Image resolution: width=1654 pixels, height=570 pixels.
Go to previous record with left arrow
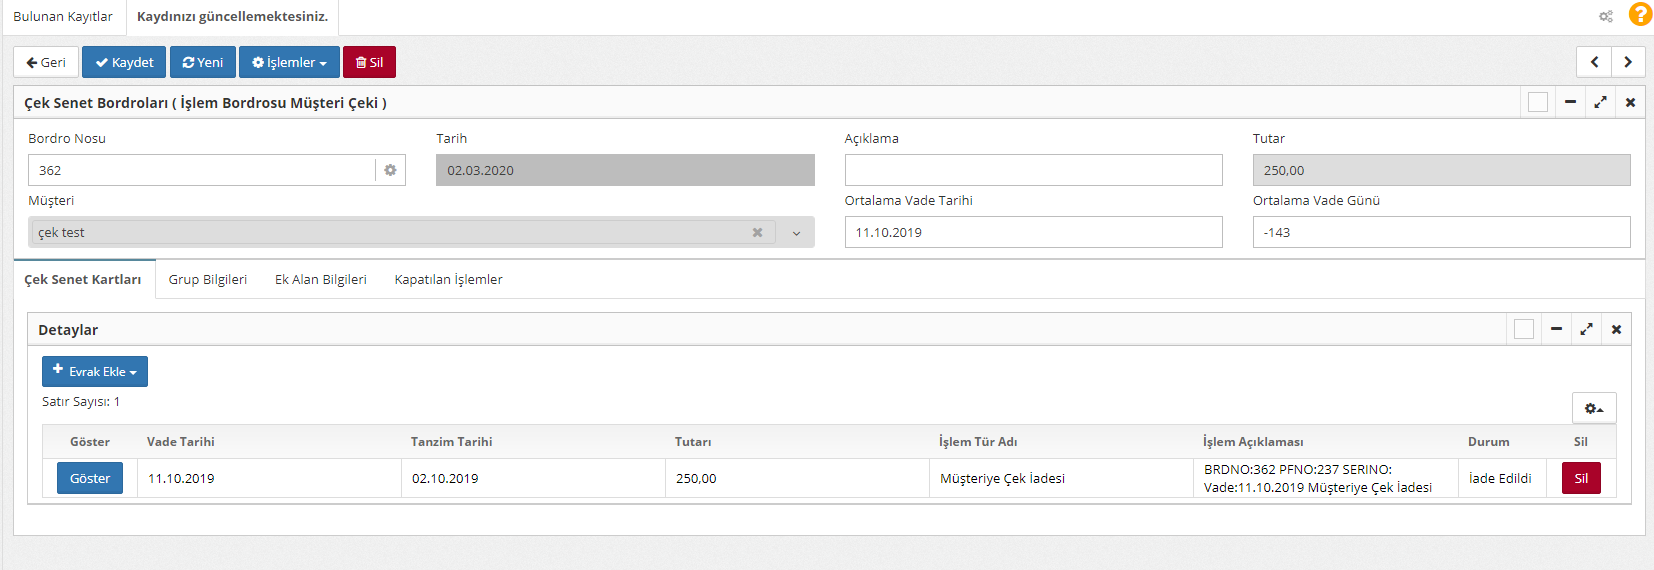(x=1594, y=62)
